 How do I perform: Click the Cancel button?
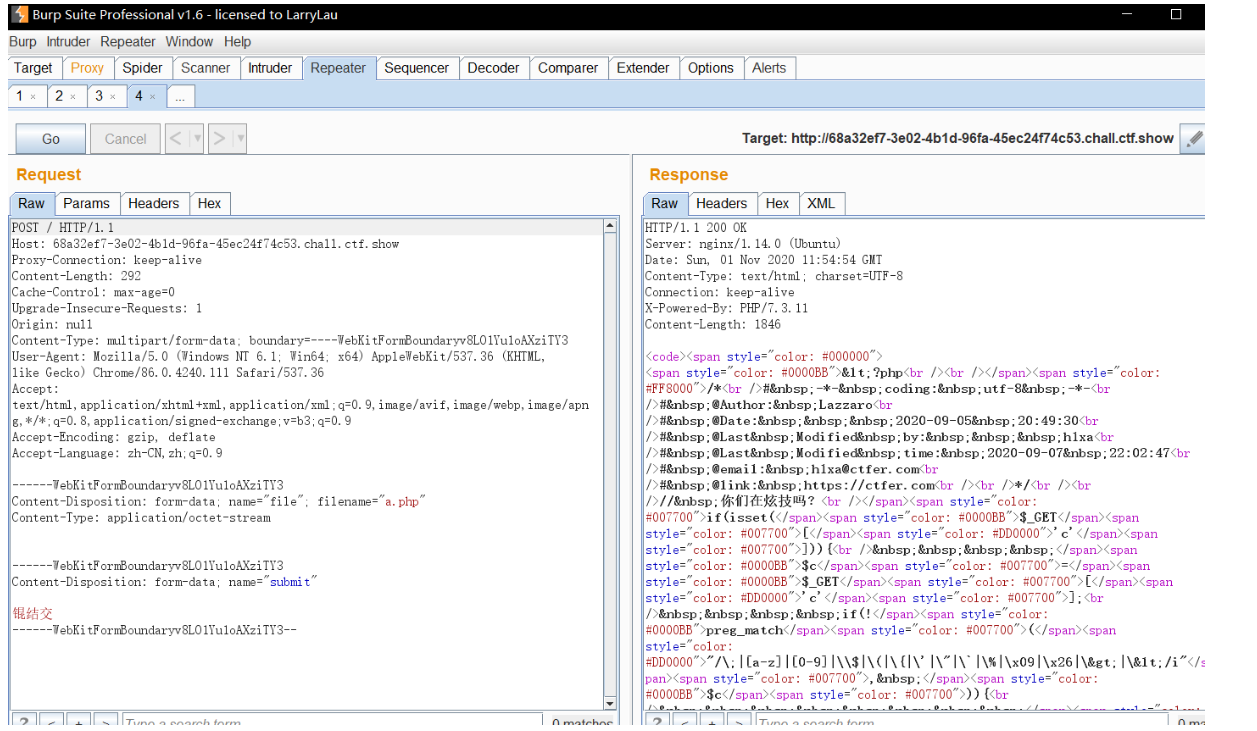tap(125, 139)
